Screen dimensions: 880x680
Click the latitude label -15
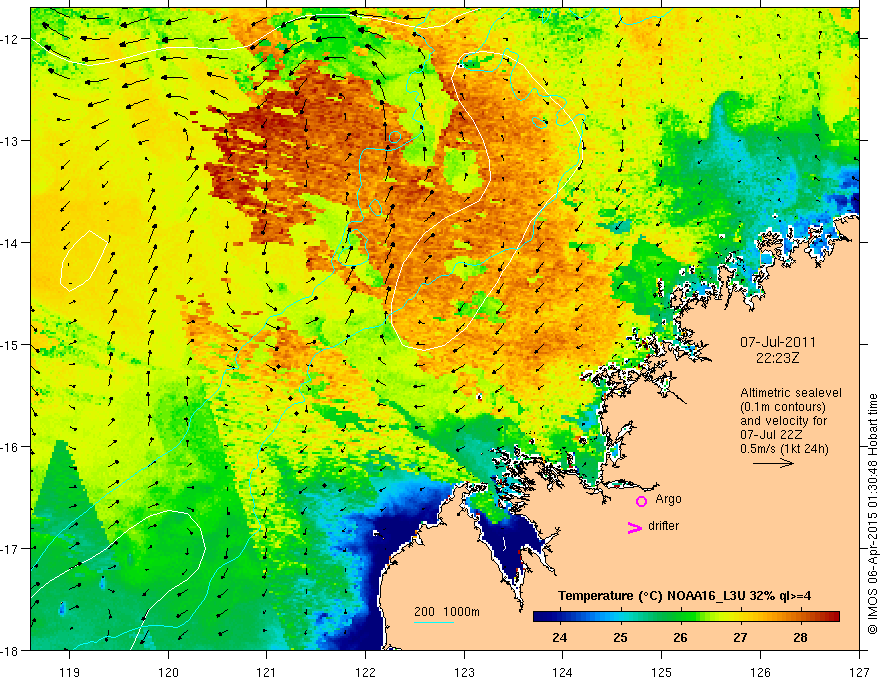(12, 345)
